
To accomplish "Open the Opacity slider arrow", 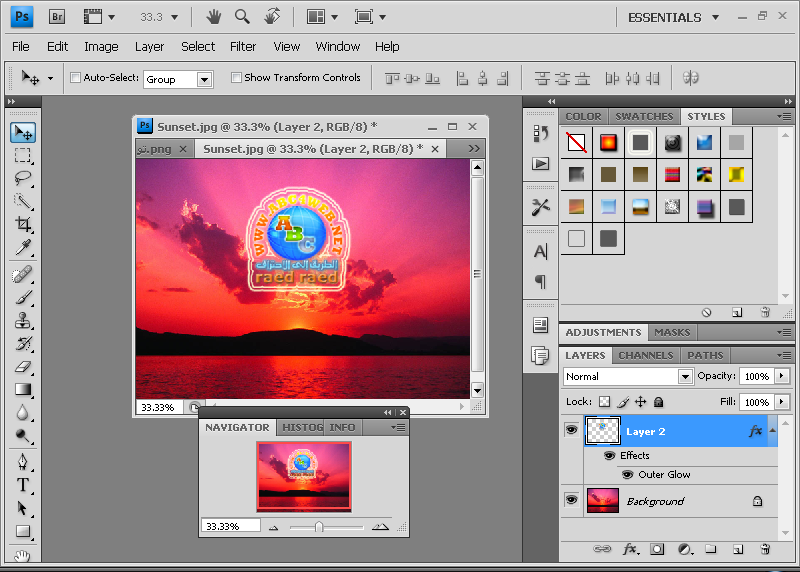I will pyautogui.click(x=782, y=376).
